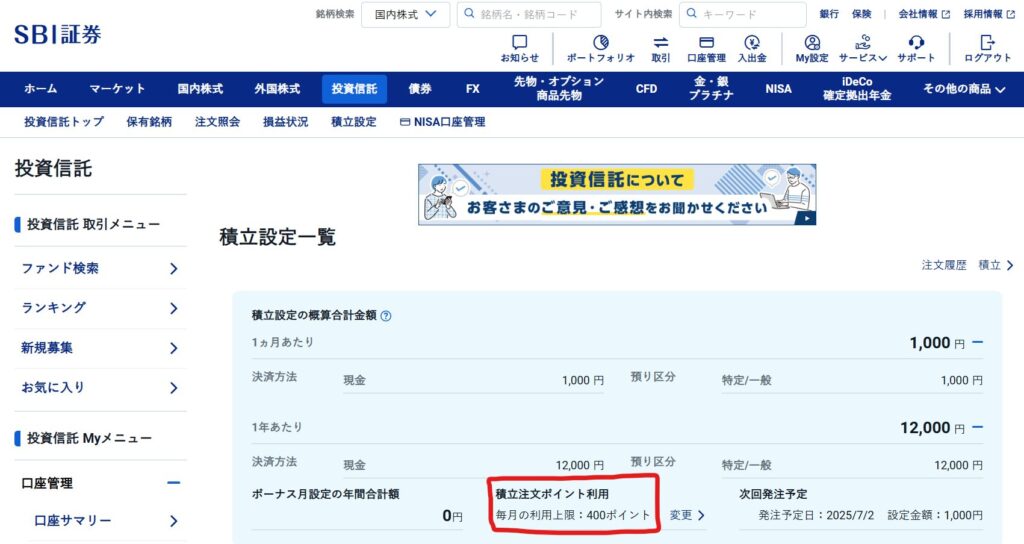Open ファンド検索 in sidebar
Screen dimensions: 1024x544
100,268
